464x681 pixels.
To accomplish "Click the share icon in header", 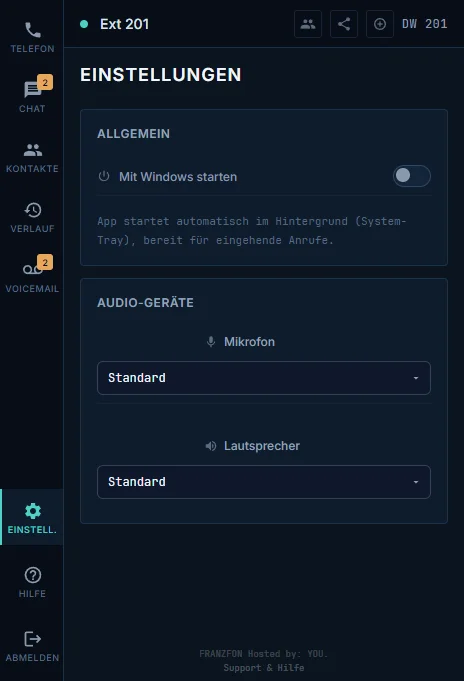I will point(344,24).
